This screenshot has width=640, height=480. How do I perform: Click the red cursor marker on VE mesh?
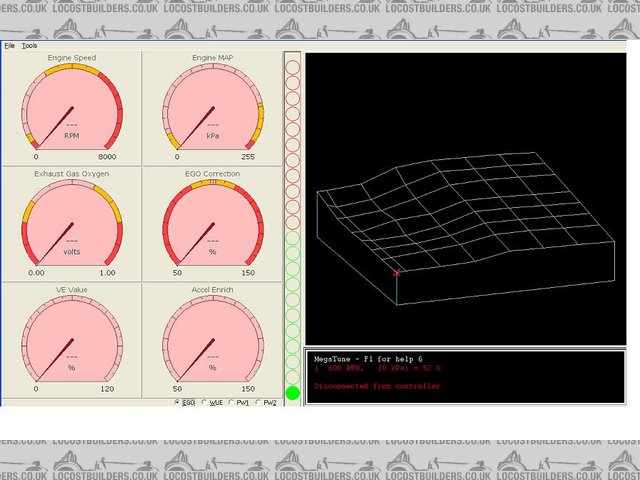397,272
